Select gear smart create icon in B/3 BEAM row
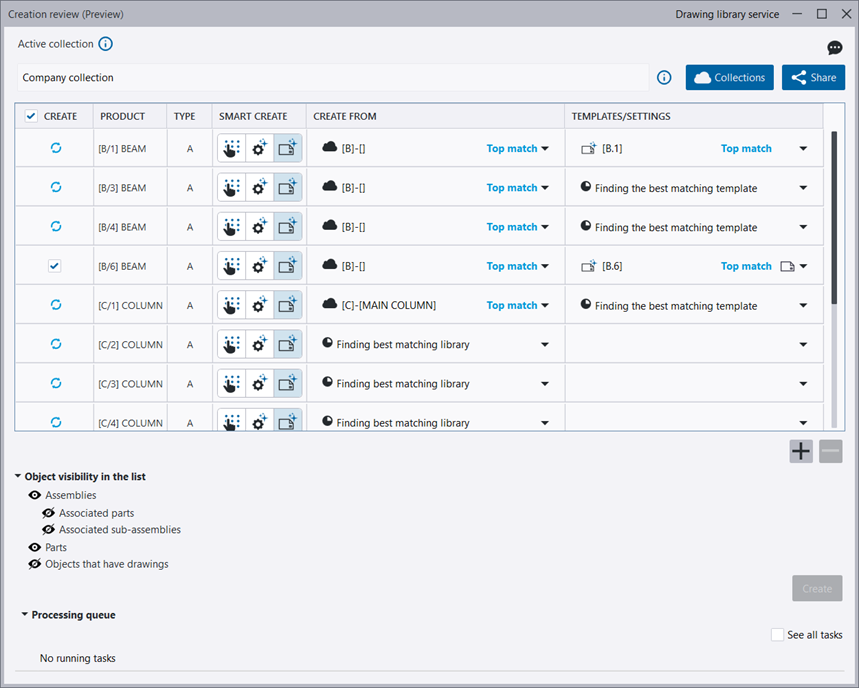The width and height of the screenshot is (860, 688). point(260,188)
